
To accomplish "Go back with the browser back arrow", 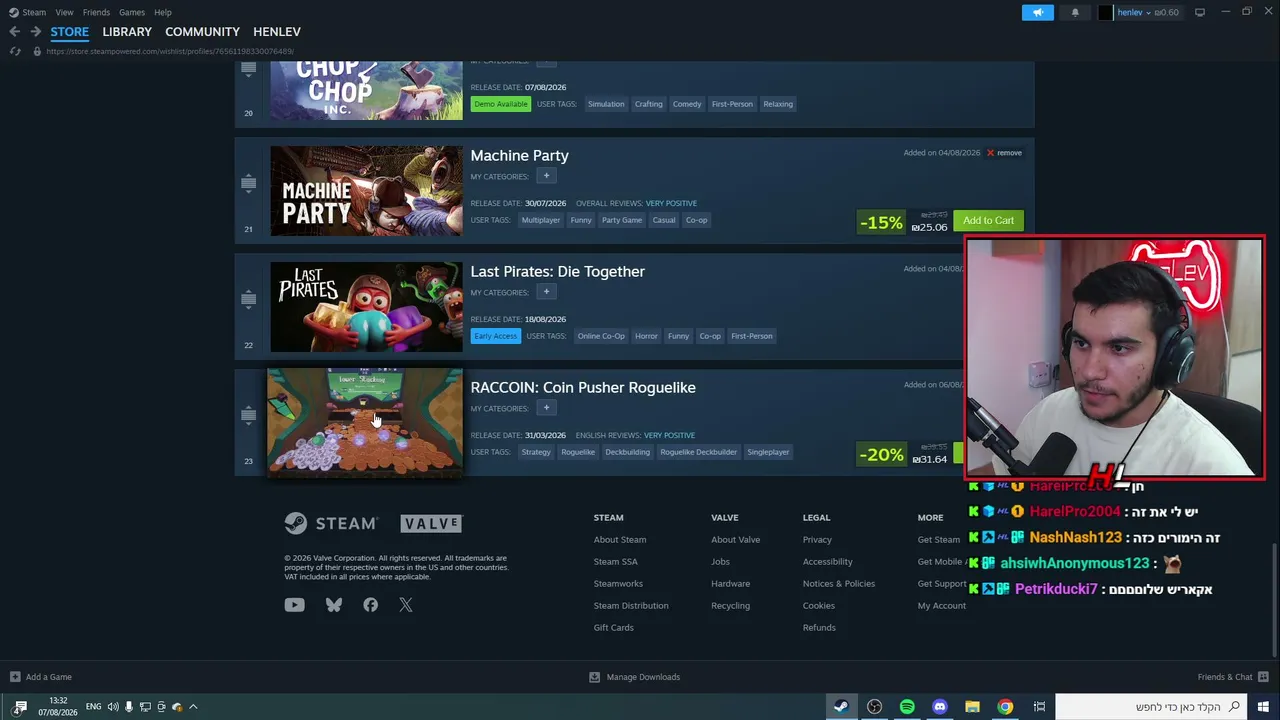I will 14,32.
